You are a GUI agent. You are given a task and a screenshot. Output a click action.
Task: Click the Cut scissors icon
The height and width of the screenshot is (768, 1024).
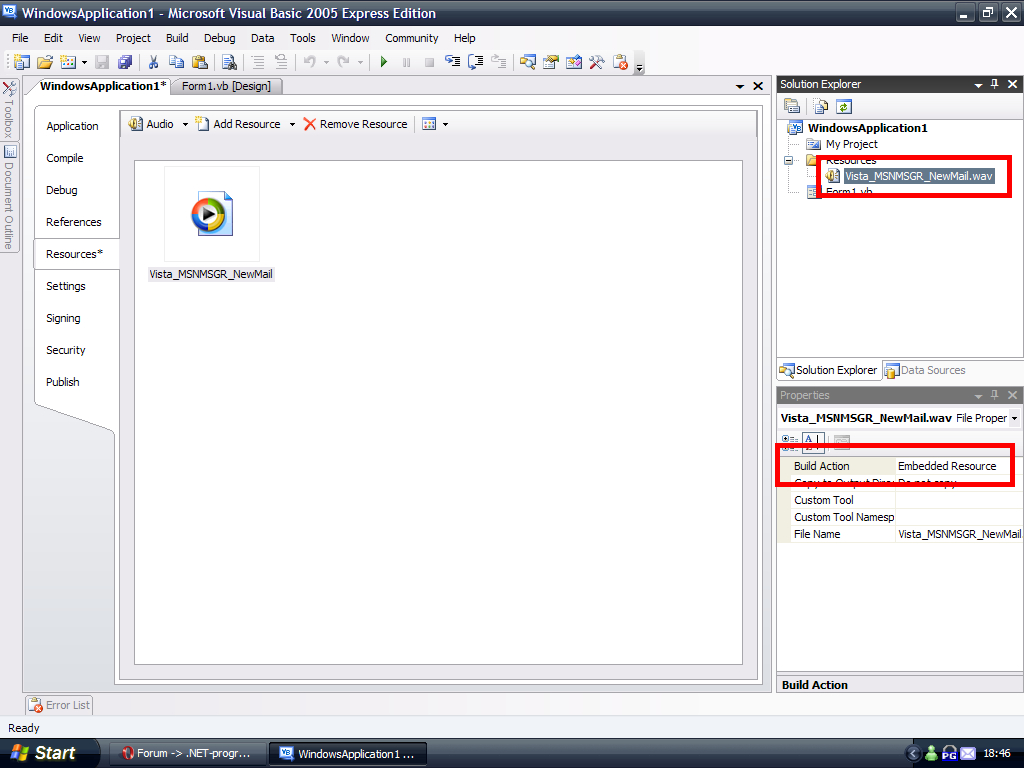click(x=153, y=62)
